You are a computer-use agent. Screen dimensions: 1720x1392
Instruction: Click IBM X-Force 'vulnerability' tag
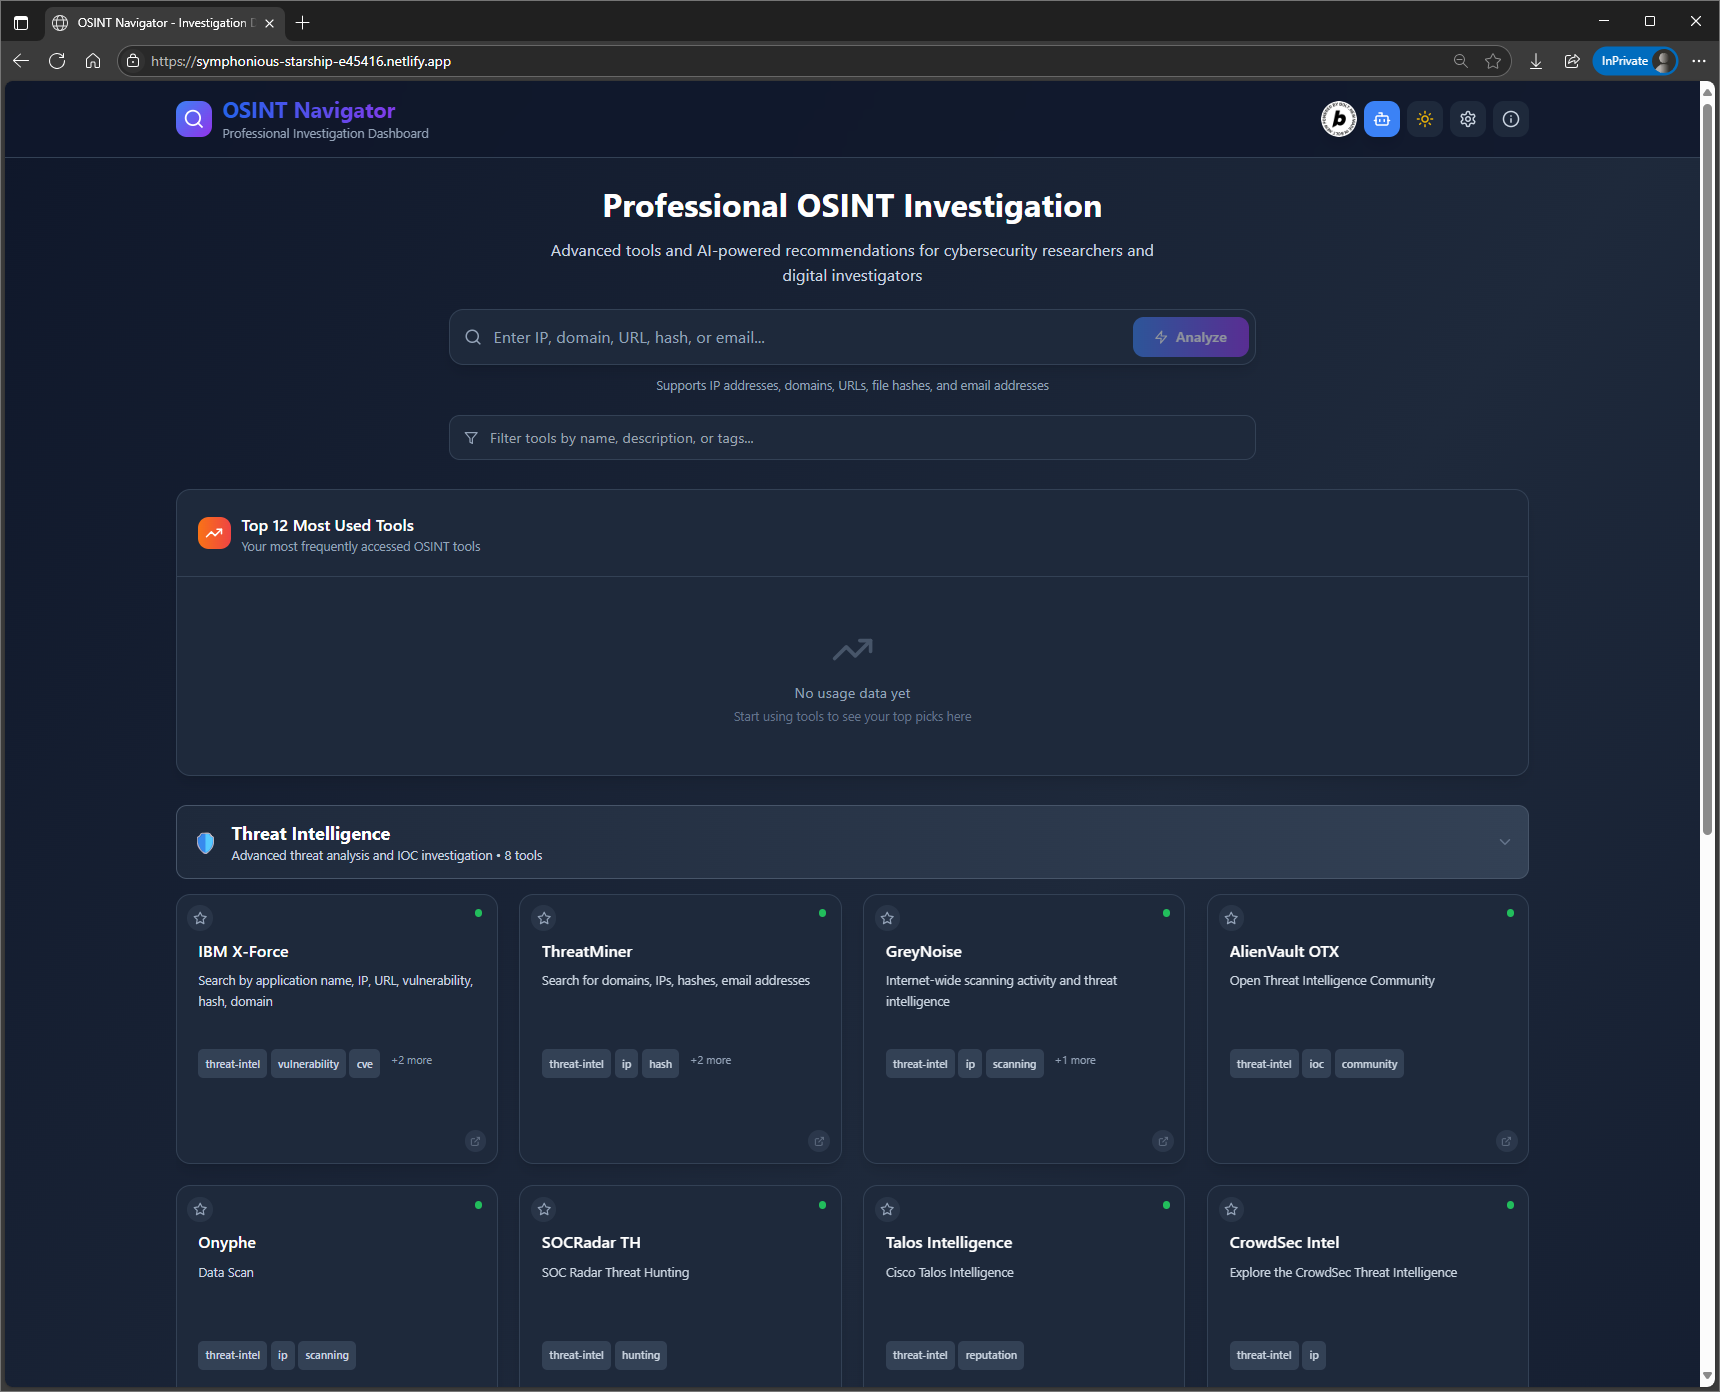308,1064
